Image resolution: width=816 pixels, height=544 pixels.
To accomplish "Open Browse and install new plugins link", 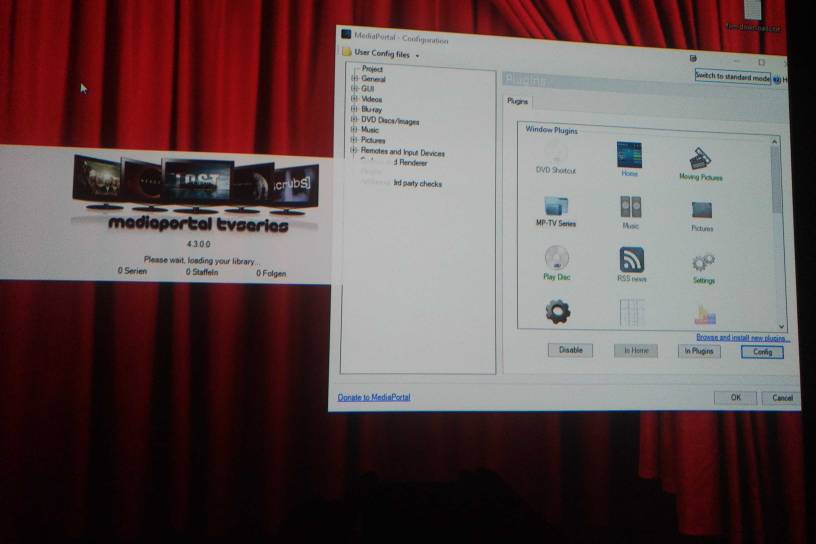I will [743, 338].
